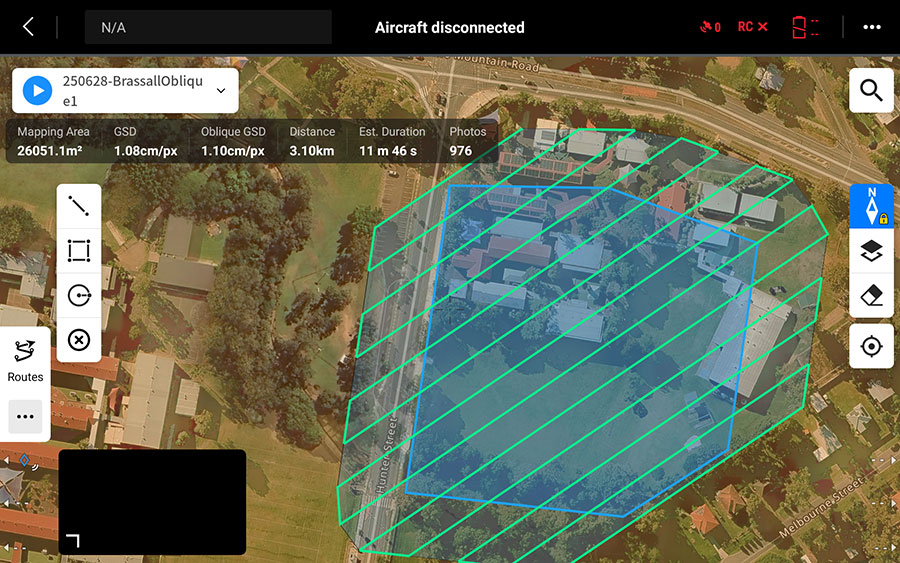Open the battery status indicator

[805, 27]
